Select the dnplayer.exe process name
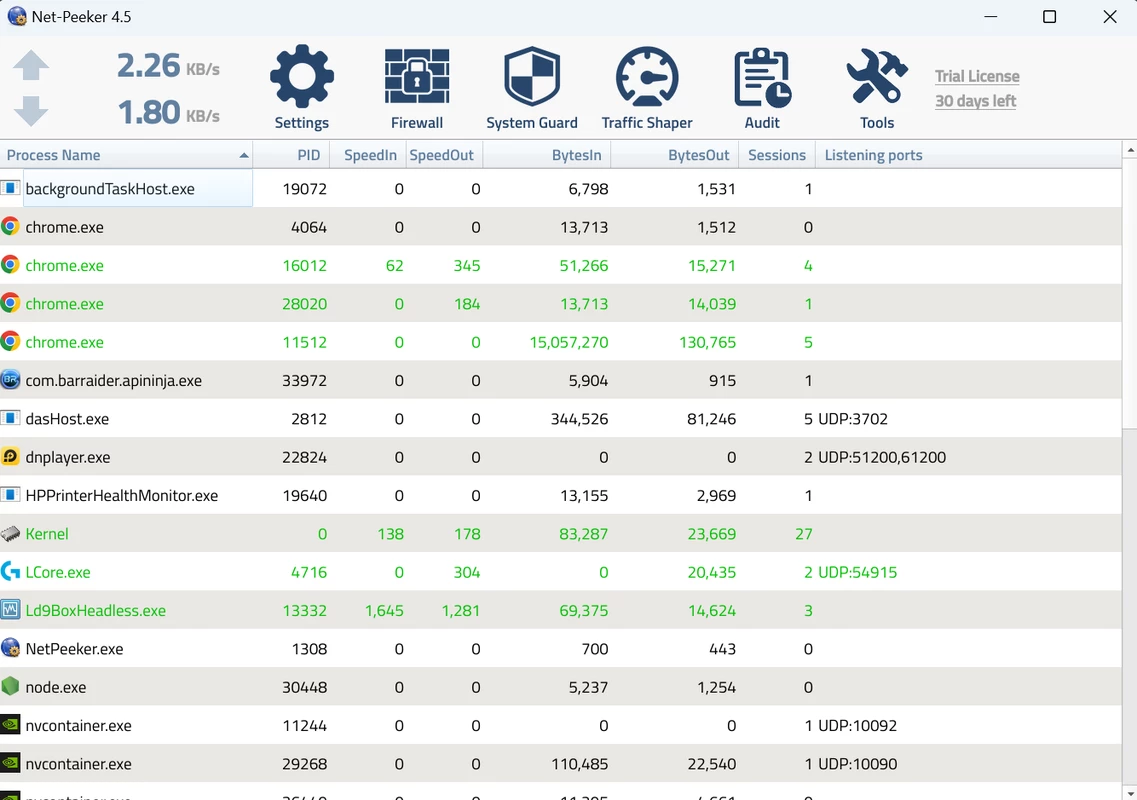Screen dimensions: 1137x800 [68, 457]
